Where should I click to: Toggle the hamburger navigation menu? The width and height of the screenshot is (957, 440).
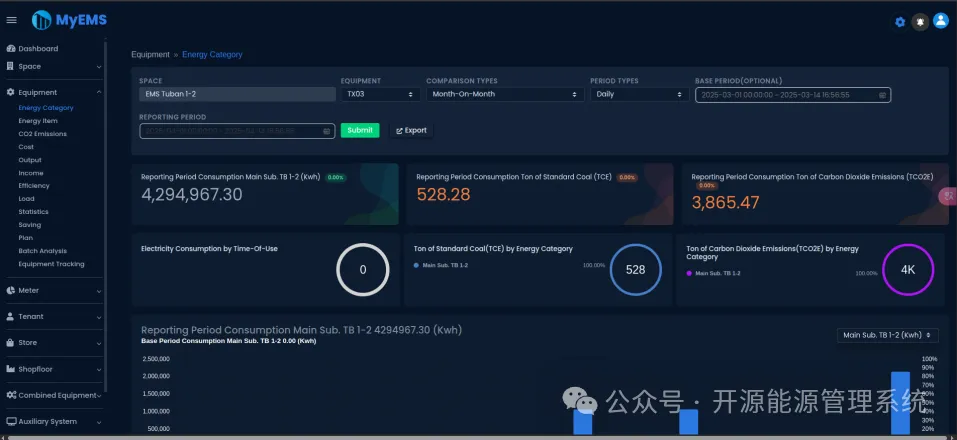click(x=11, y=20)
